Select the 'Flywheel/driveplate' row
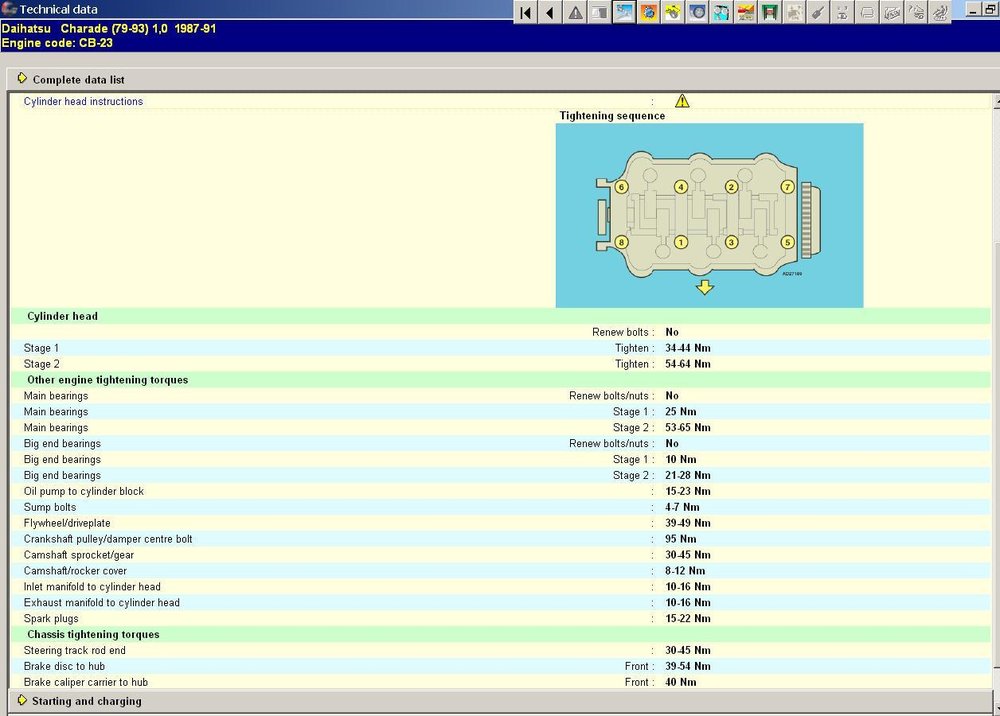This screenshot has width=1000, height=716. point(501,523)
